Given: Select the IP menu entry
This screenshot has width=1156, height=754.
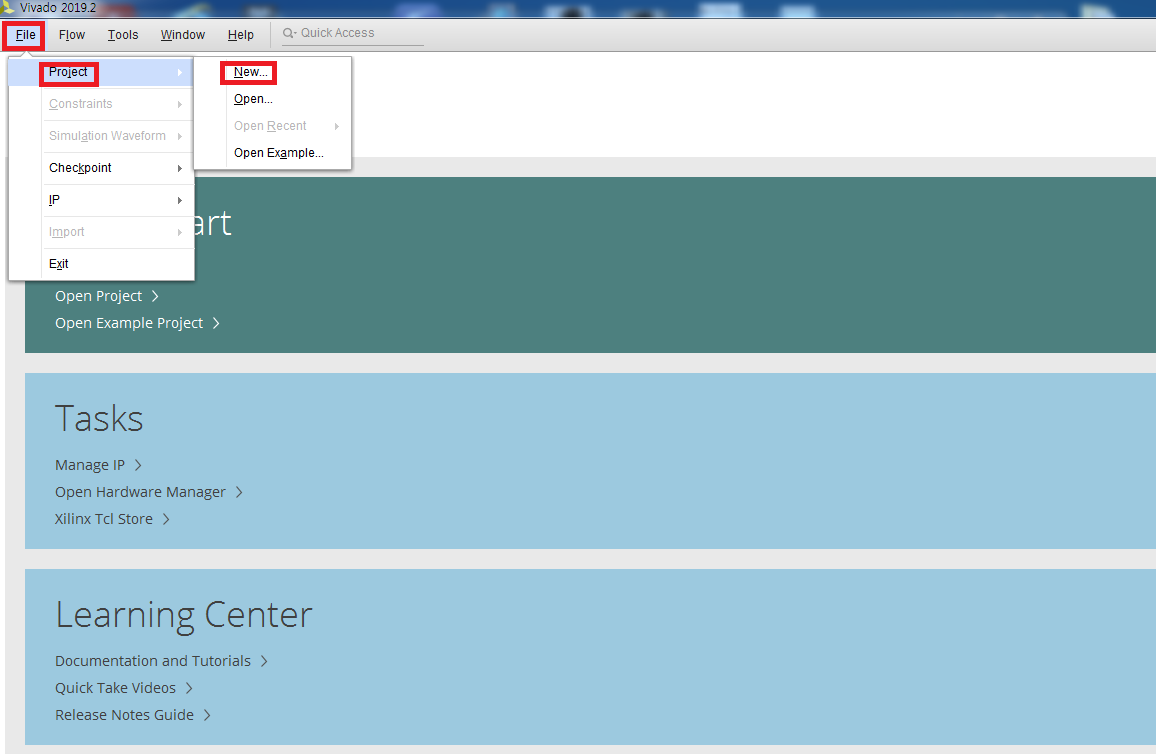Looking at the screenshot, I should pos(102,200).
